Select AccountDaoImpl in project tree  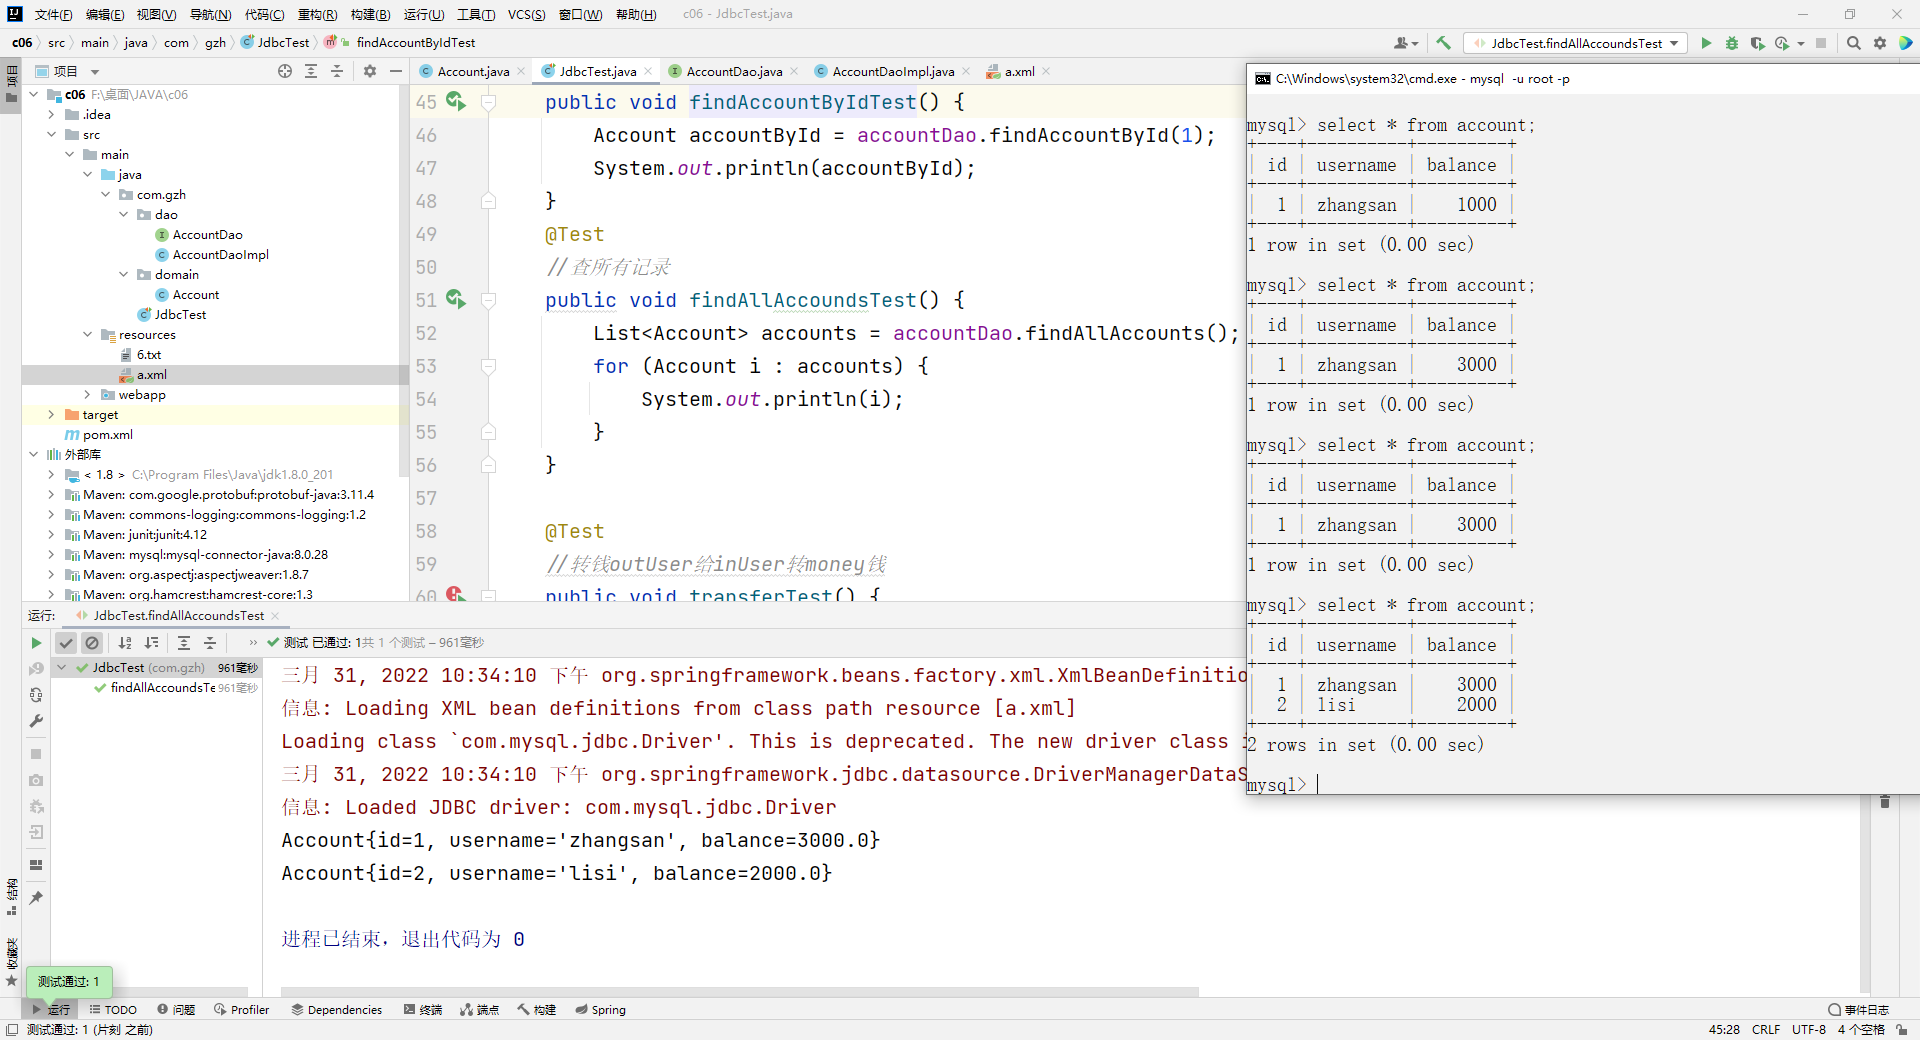[x=220, y=255]
